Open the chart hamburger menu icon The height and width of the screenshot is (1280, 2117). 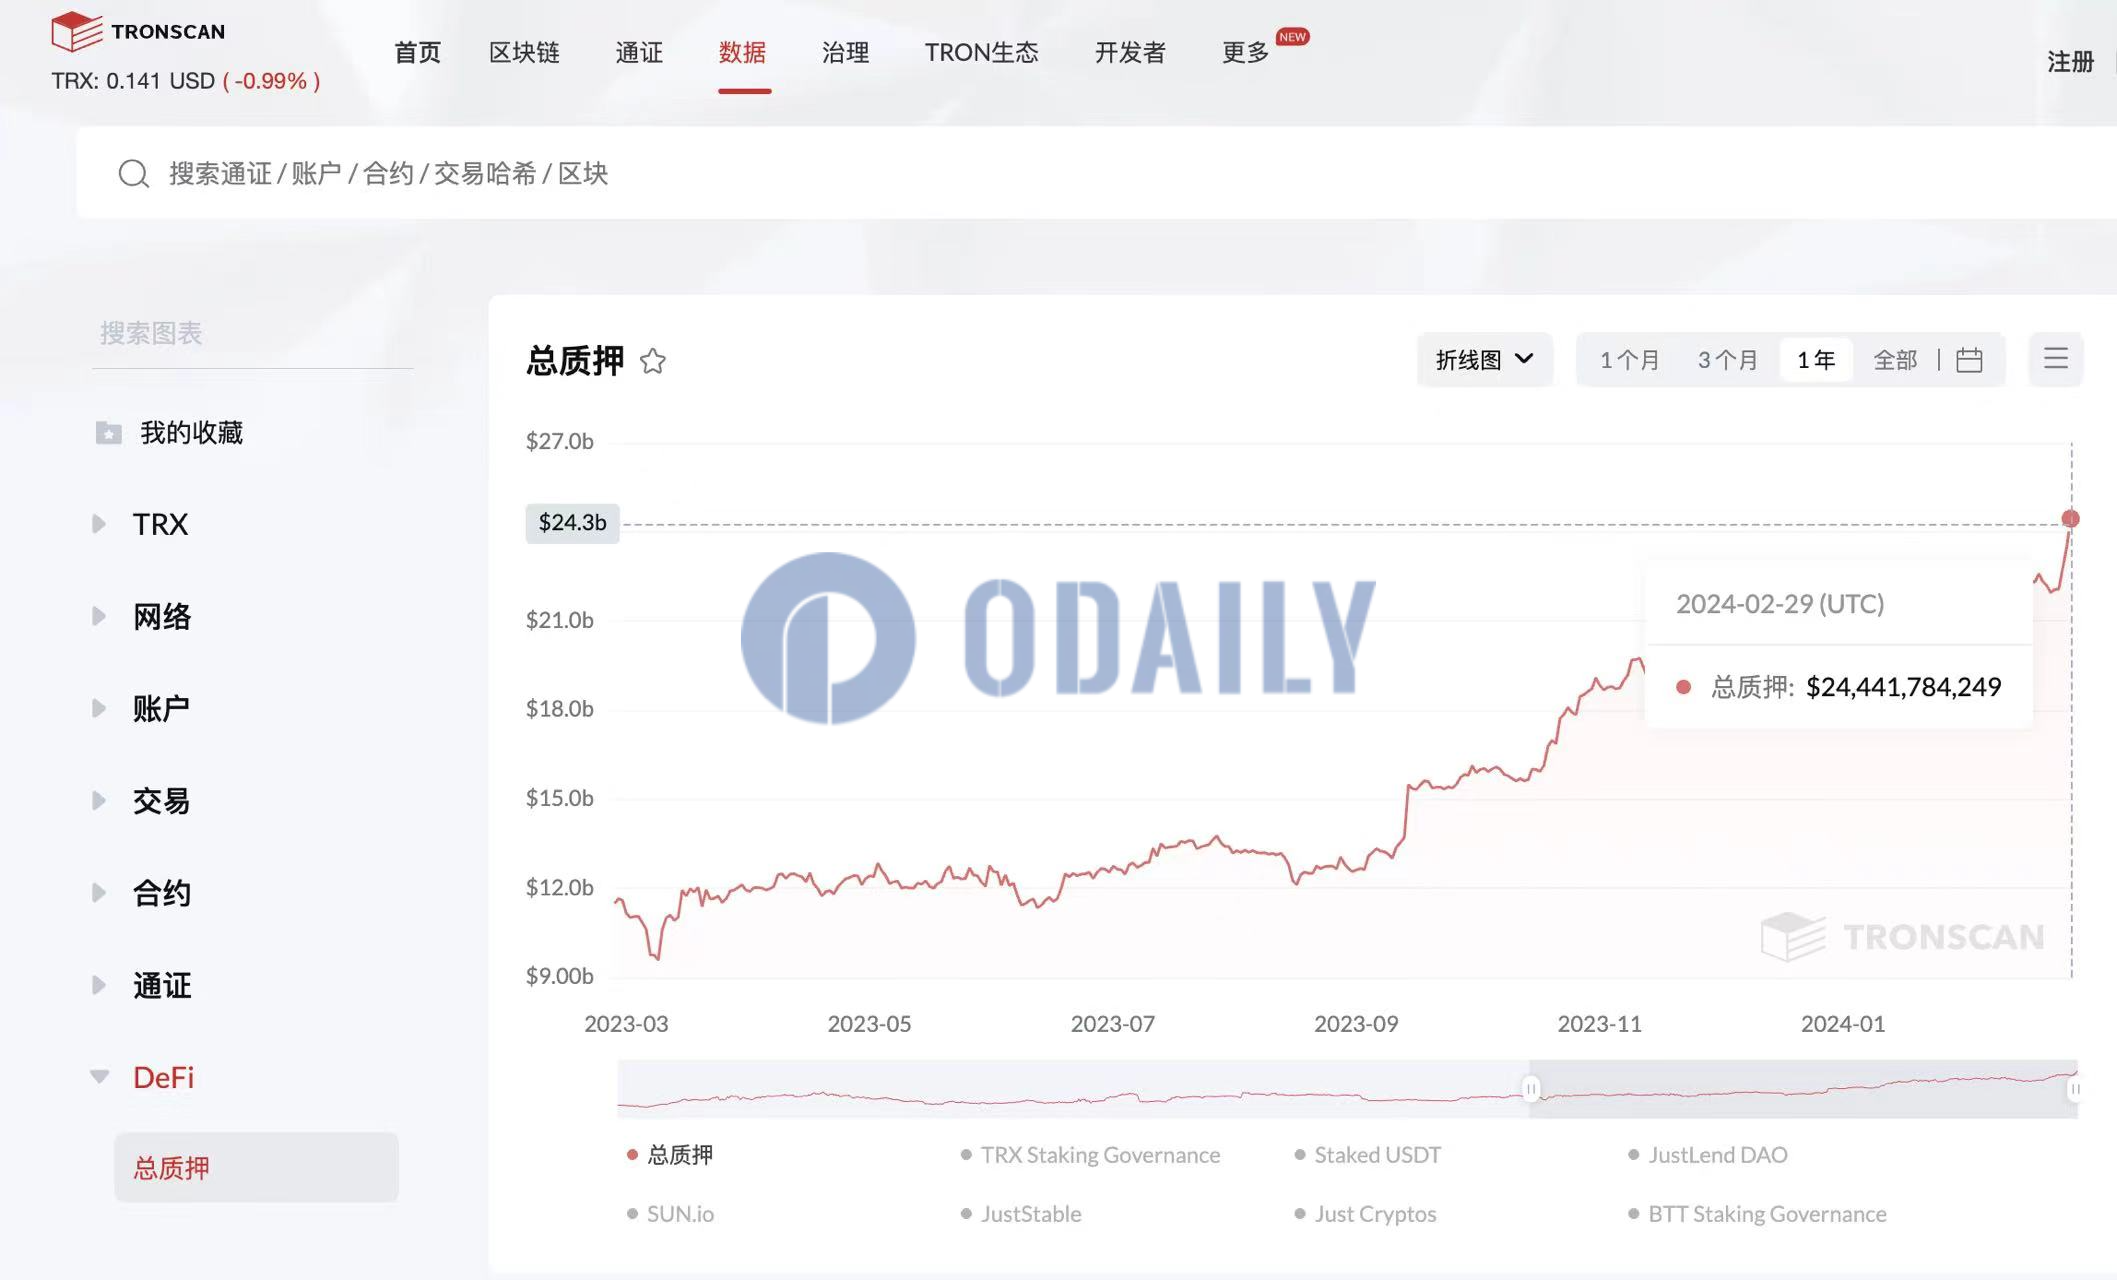click(x=2056, y=358)
